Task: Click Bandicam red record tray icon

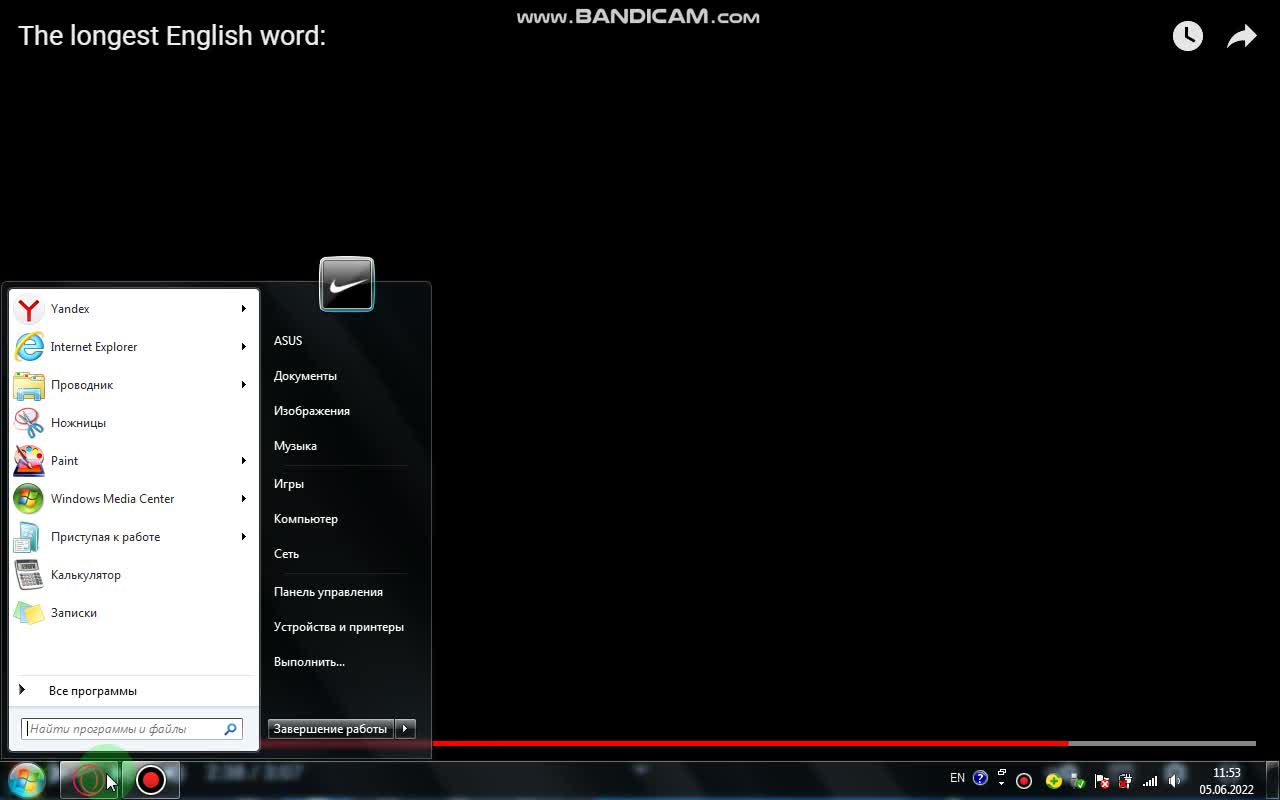Action: [1023, 781]
